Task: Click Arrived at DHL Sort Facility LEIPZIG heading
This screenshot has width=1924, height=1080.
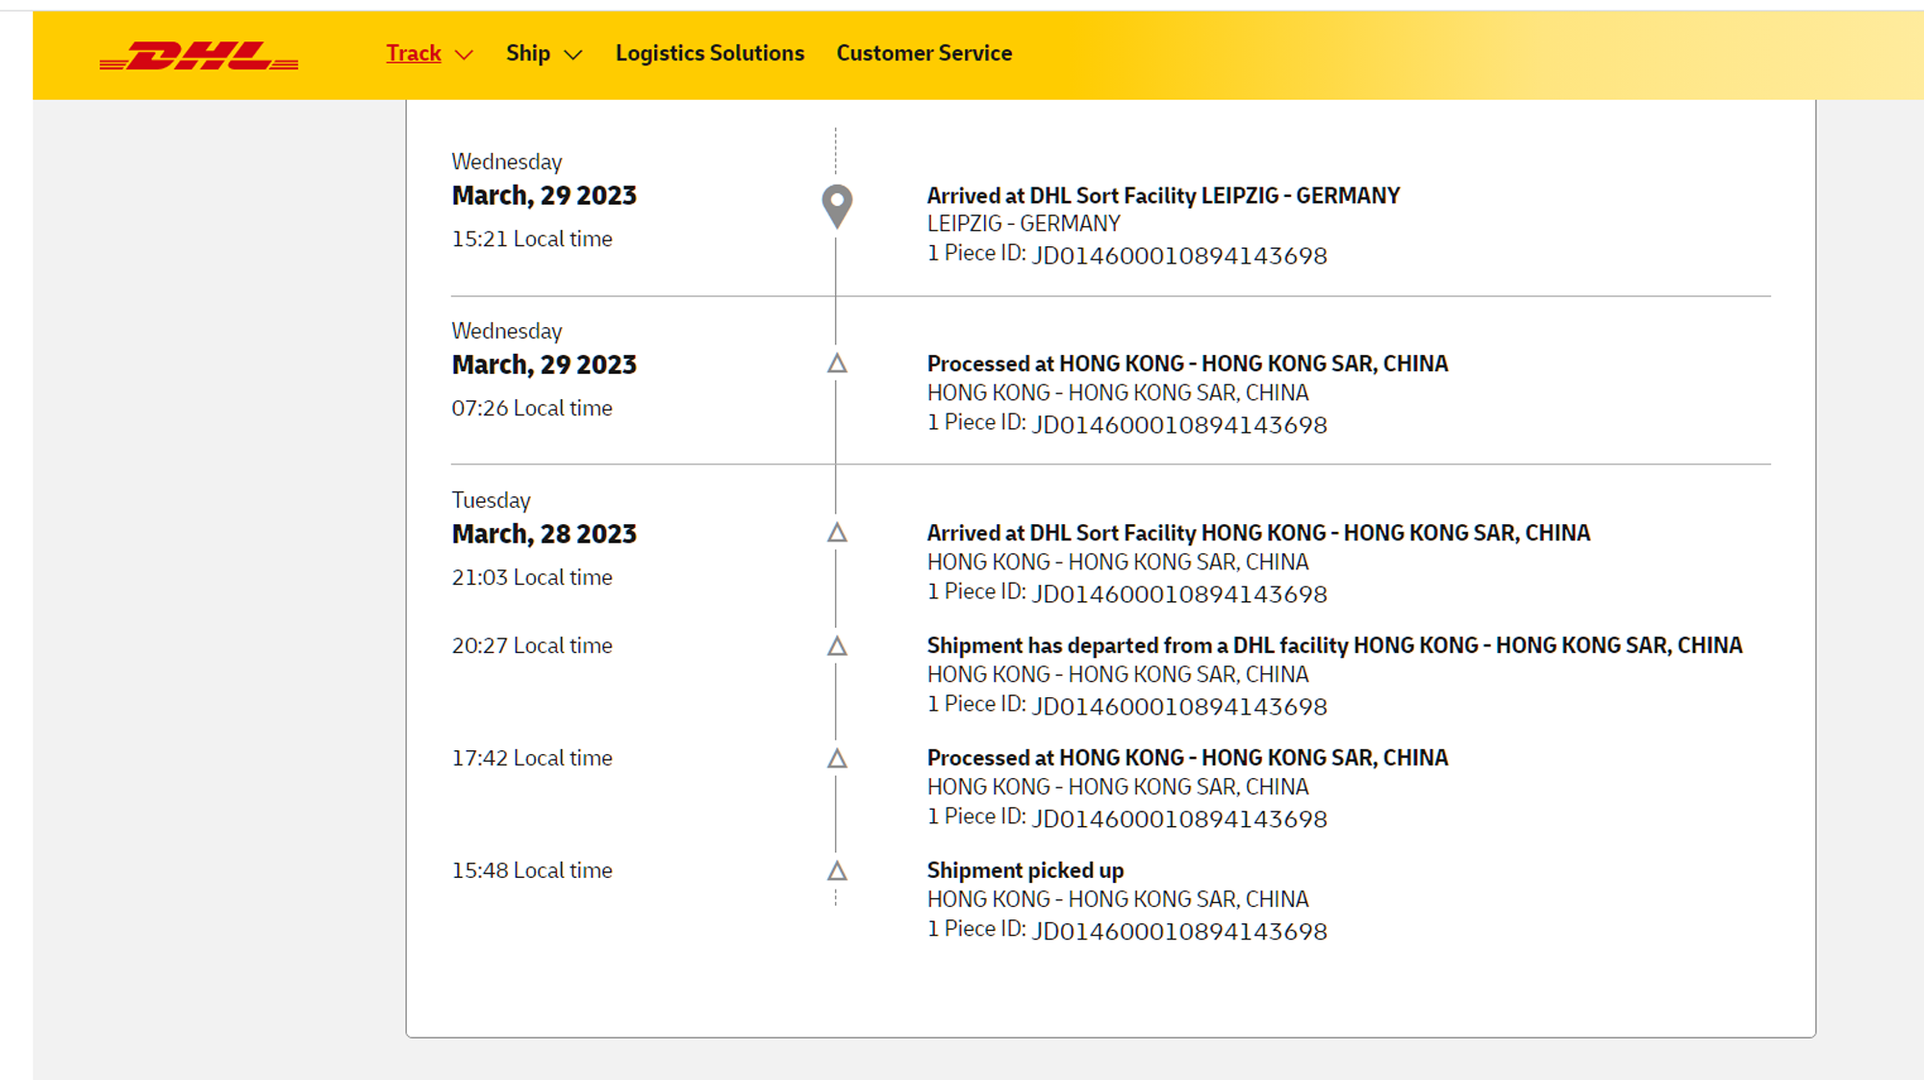Action: 1162,196
